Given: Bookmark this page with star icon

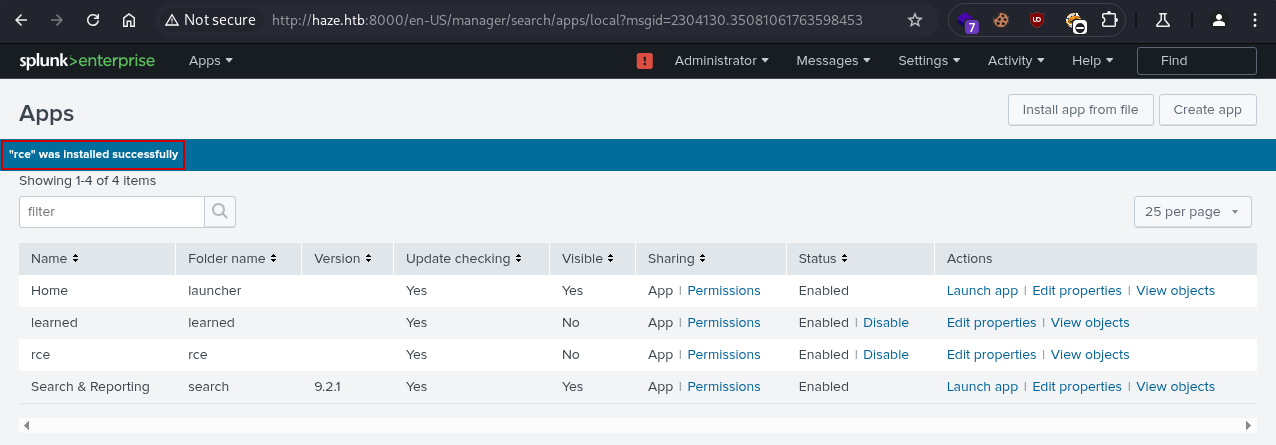Looking at the screenshot, I should click(914, 20).
